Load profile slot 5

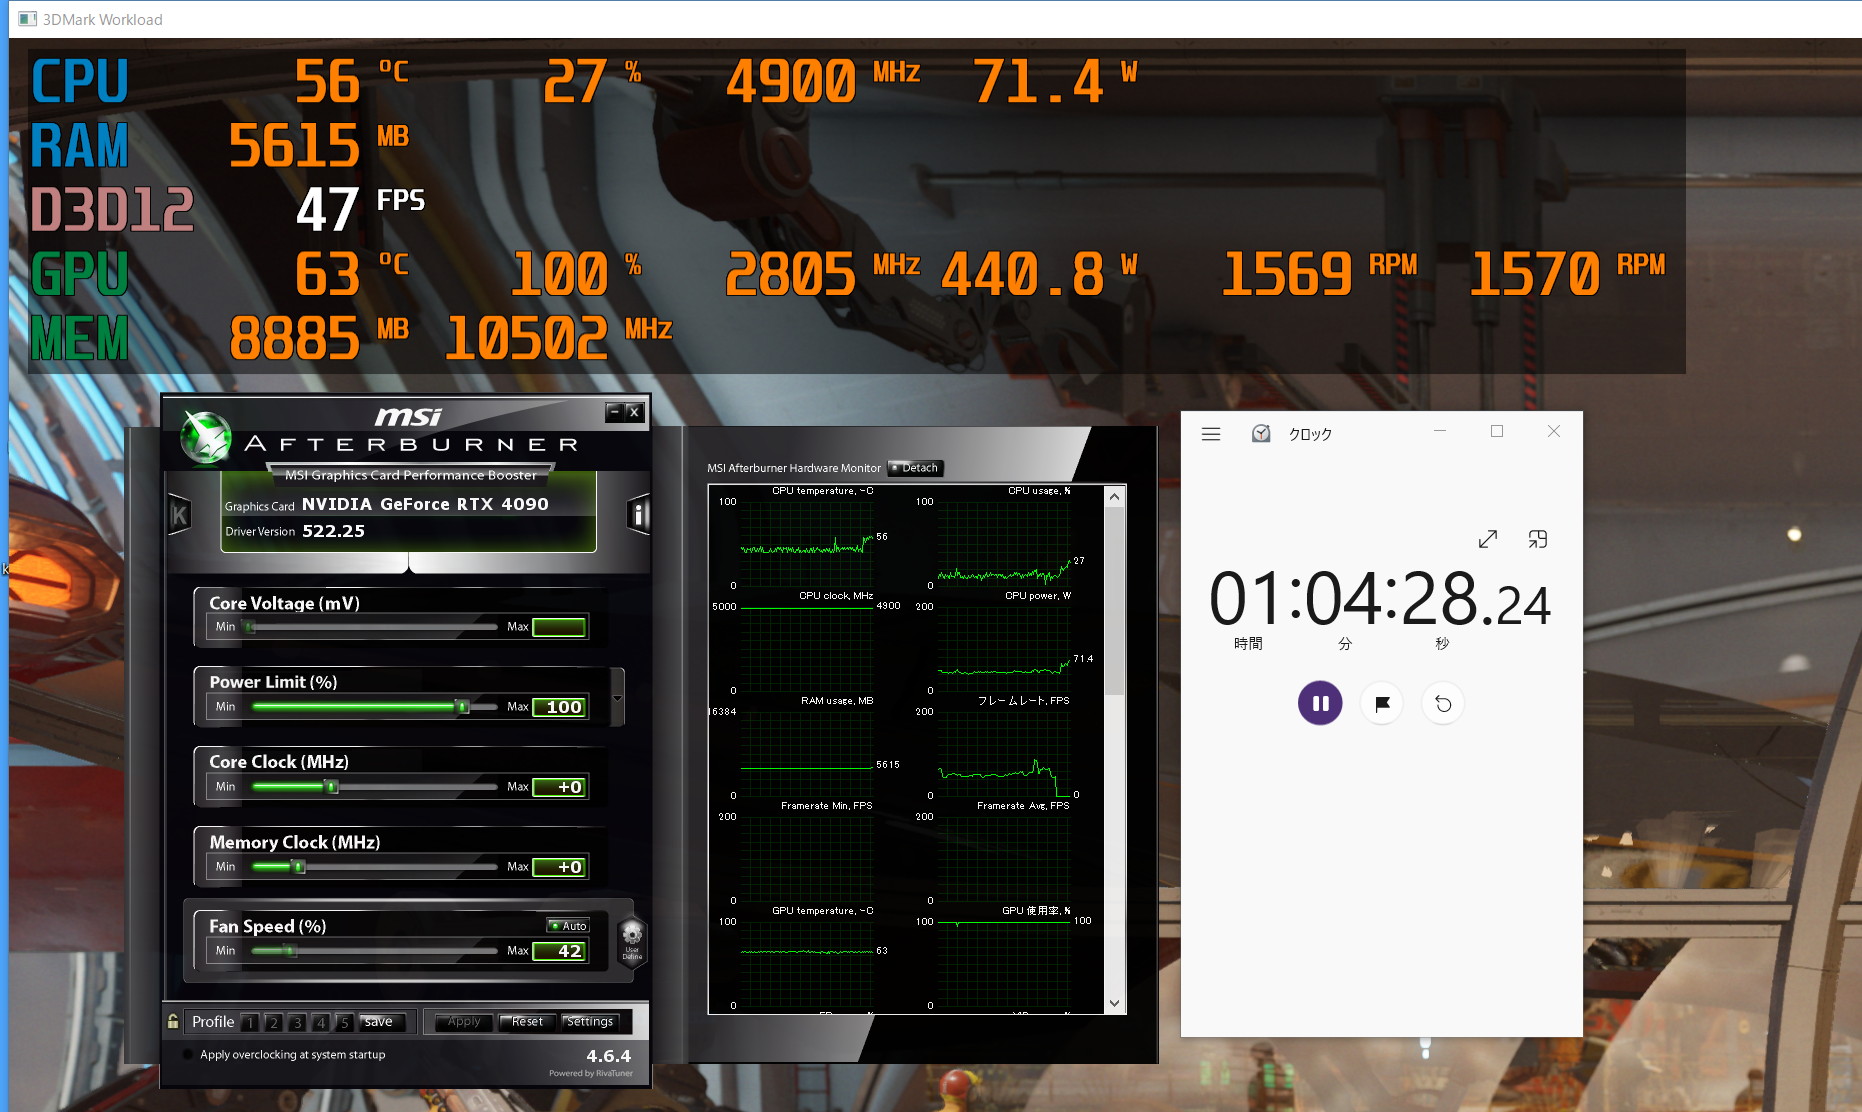344,1022
